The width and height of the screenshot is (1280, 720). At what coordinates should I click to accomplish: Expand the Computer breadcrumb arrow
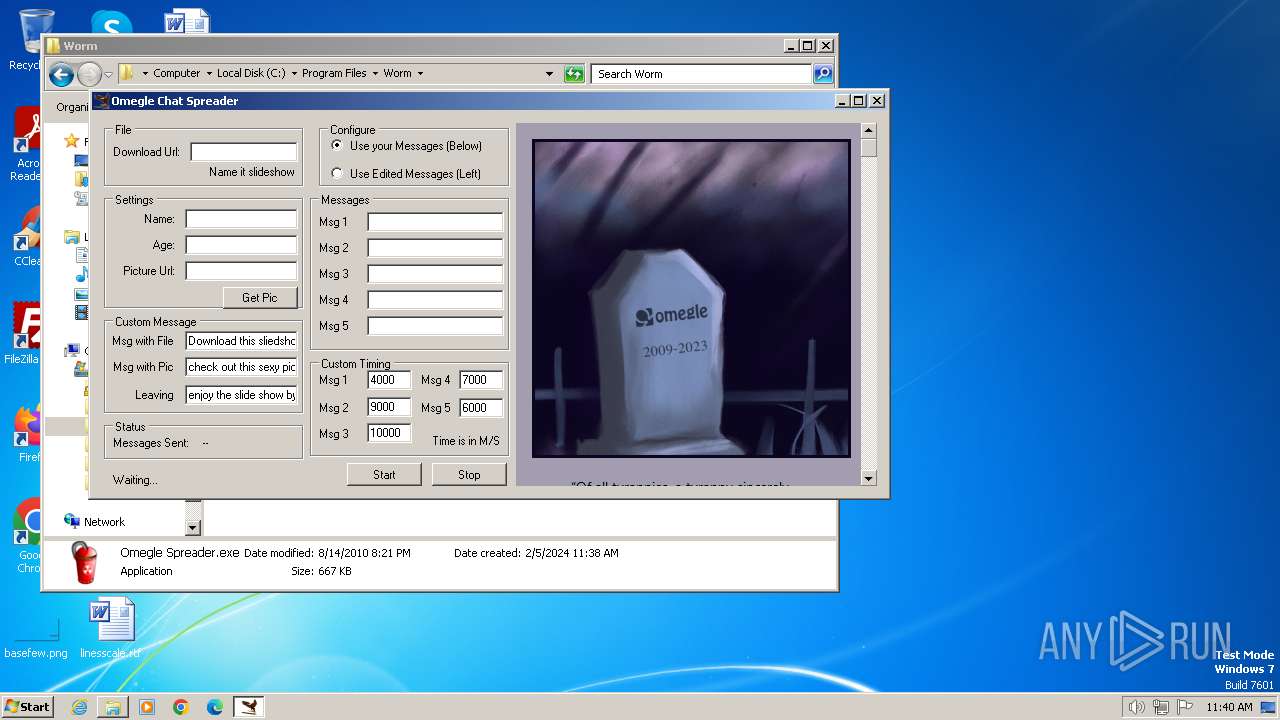(209, 74)
